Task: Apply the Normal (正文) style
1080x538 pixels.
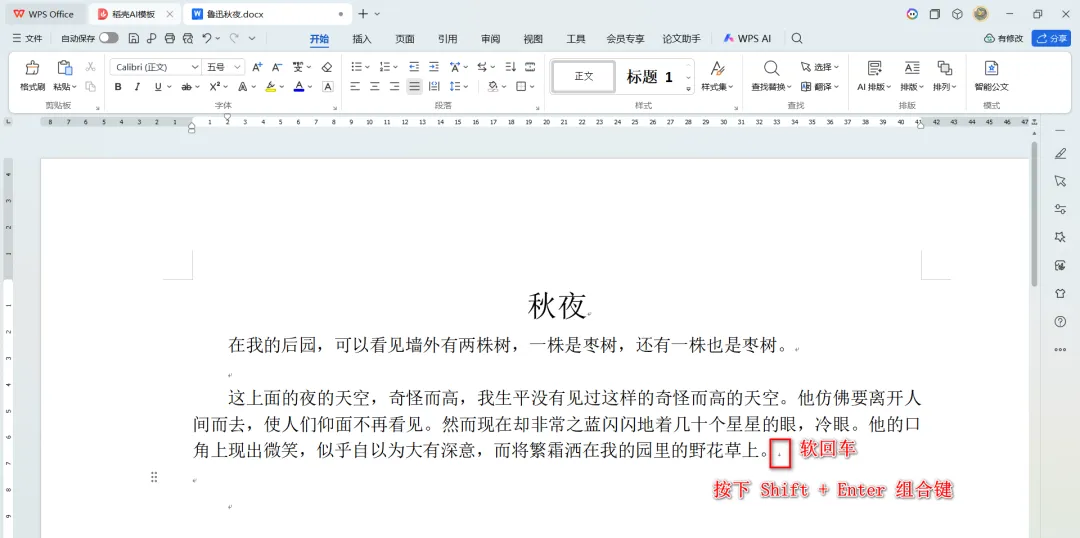Action: point(584,76)
